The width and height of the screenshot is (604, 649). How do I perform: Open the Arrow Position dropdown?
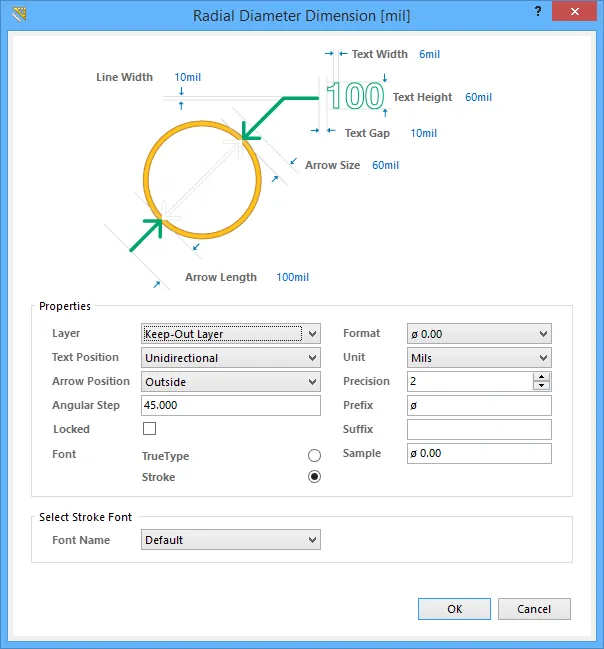[x=231, y=382]
